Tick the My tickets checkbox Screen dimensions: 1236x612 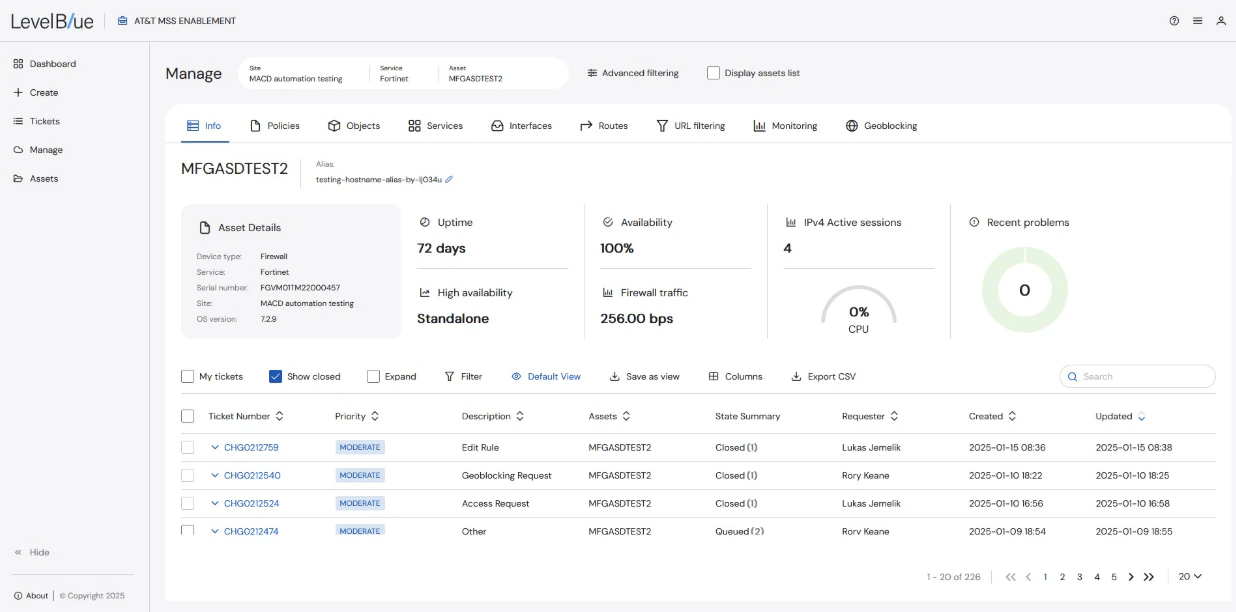(x=187, y=377)
